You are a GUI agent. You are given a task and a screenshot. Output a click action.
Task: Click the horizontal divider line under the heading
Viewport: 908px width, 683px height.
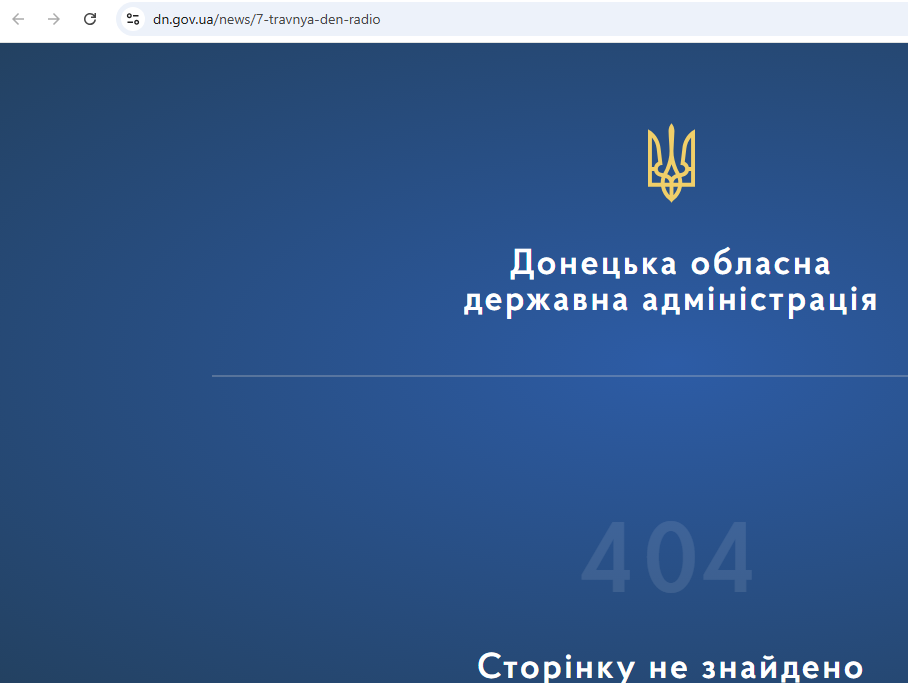(560, 376)
